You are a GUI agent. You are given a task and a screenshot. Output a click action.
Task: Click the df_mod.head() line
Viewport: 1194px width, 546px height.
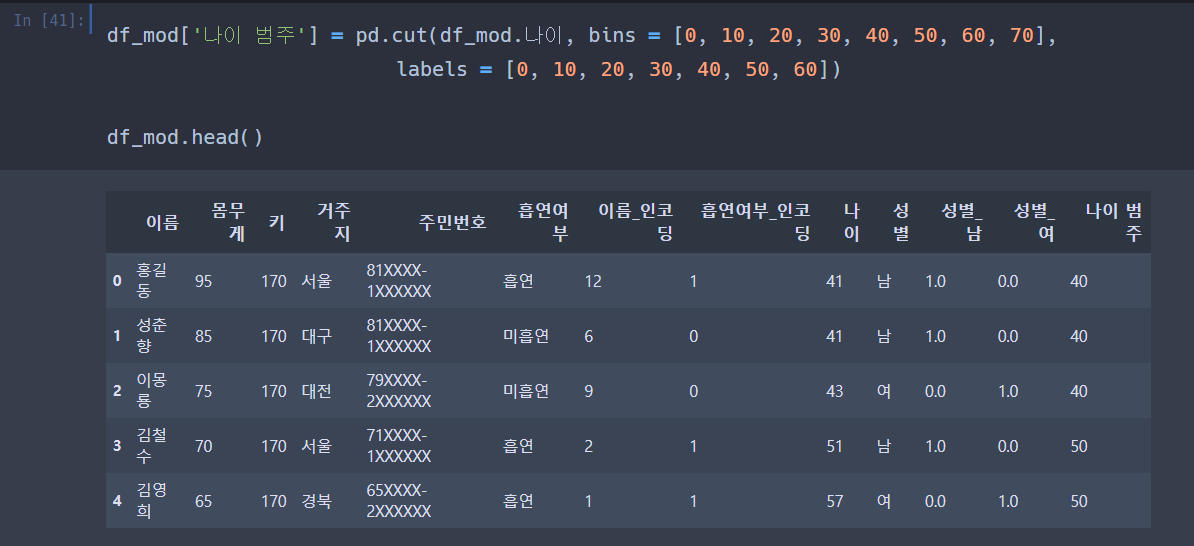185,137
